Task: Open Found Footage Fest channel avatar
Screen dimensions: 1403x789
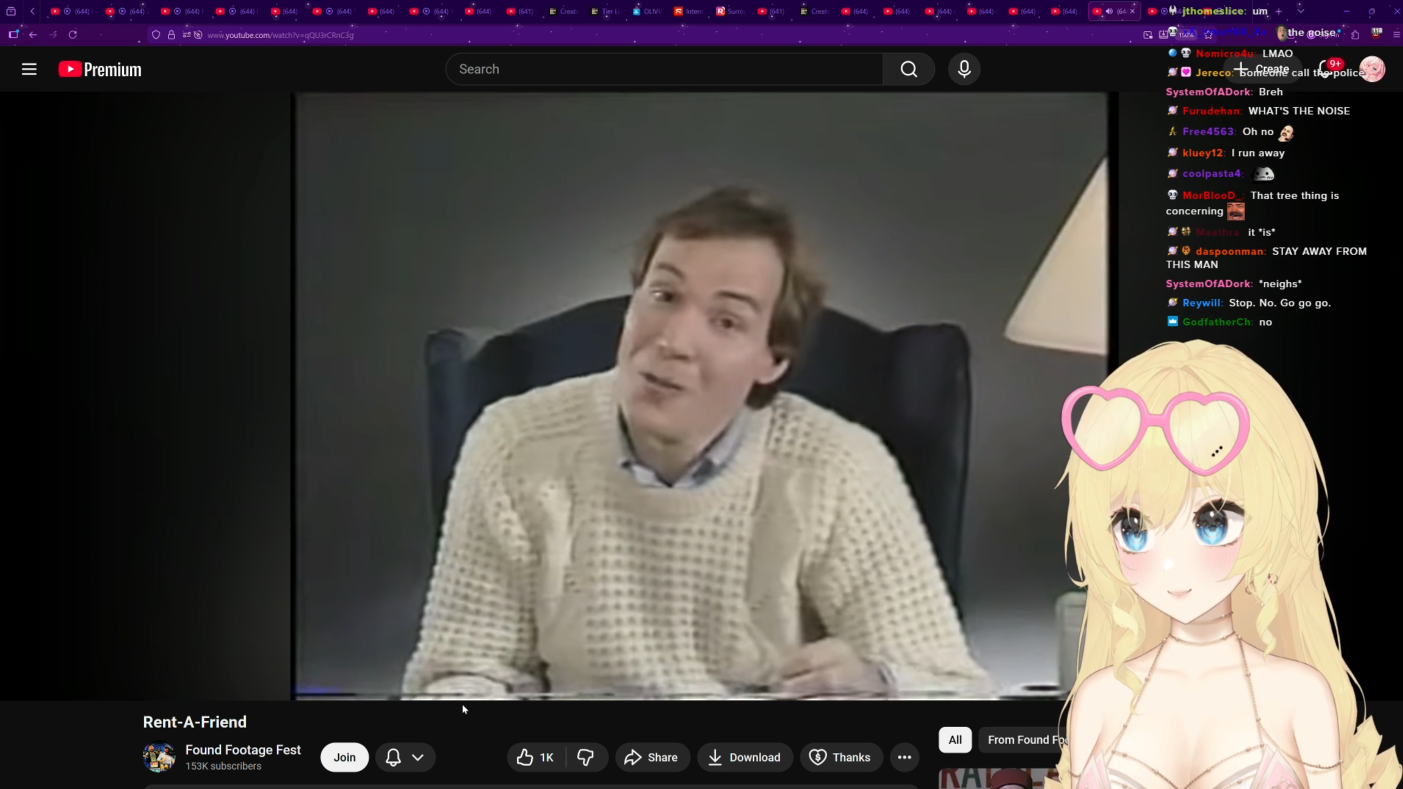Action: pyautogui.click(x=159, y=757)
